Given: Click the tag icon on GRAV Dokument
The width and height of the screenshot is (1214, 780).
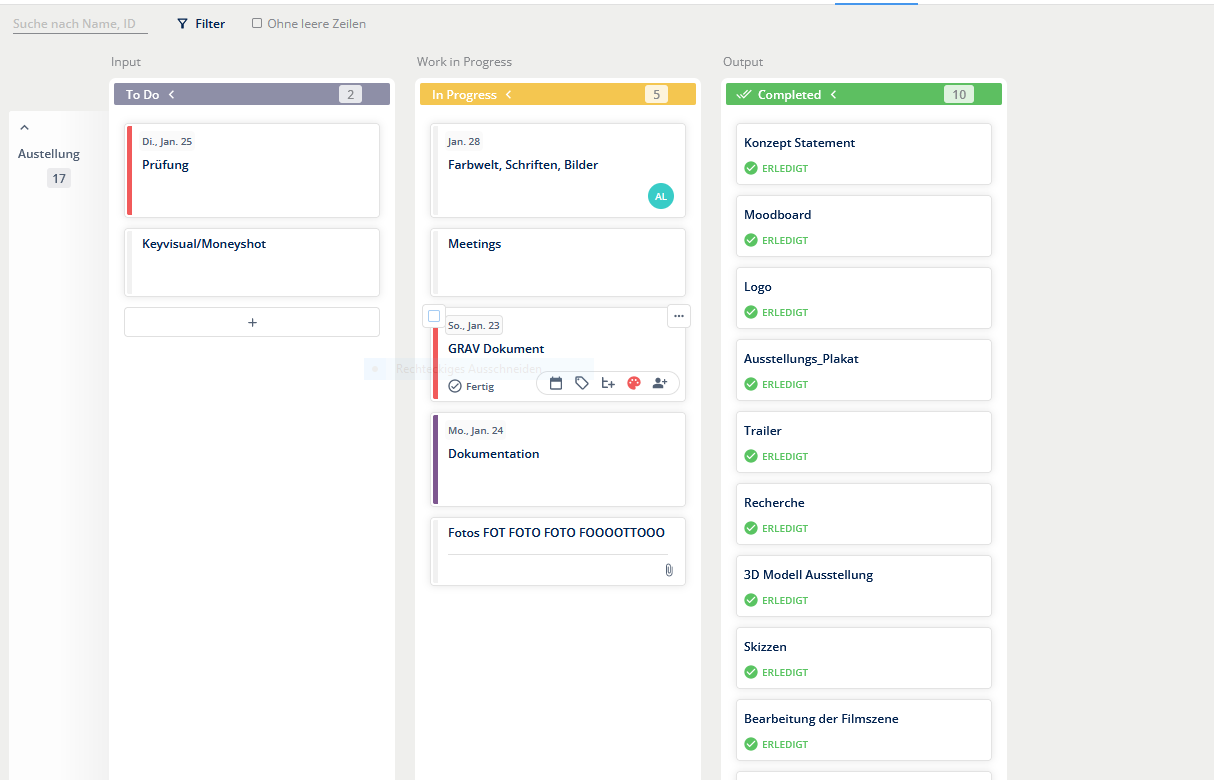Looking at the screenshot, I should click(x=582, y=383).
